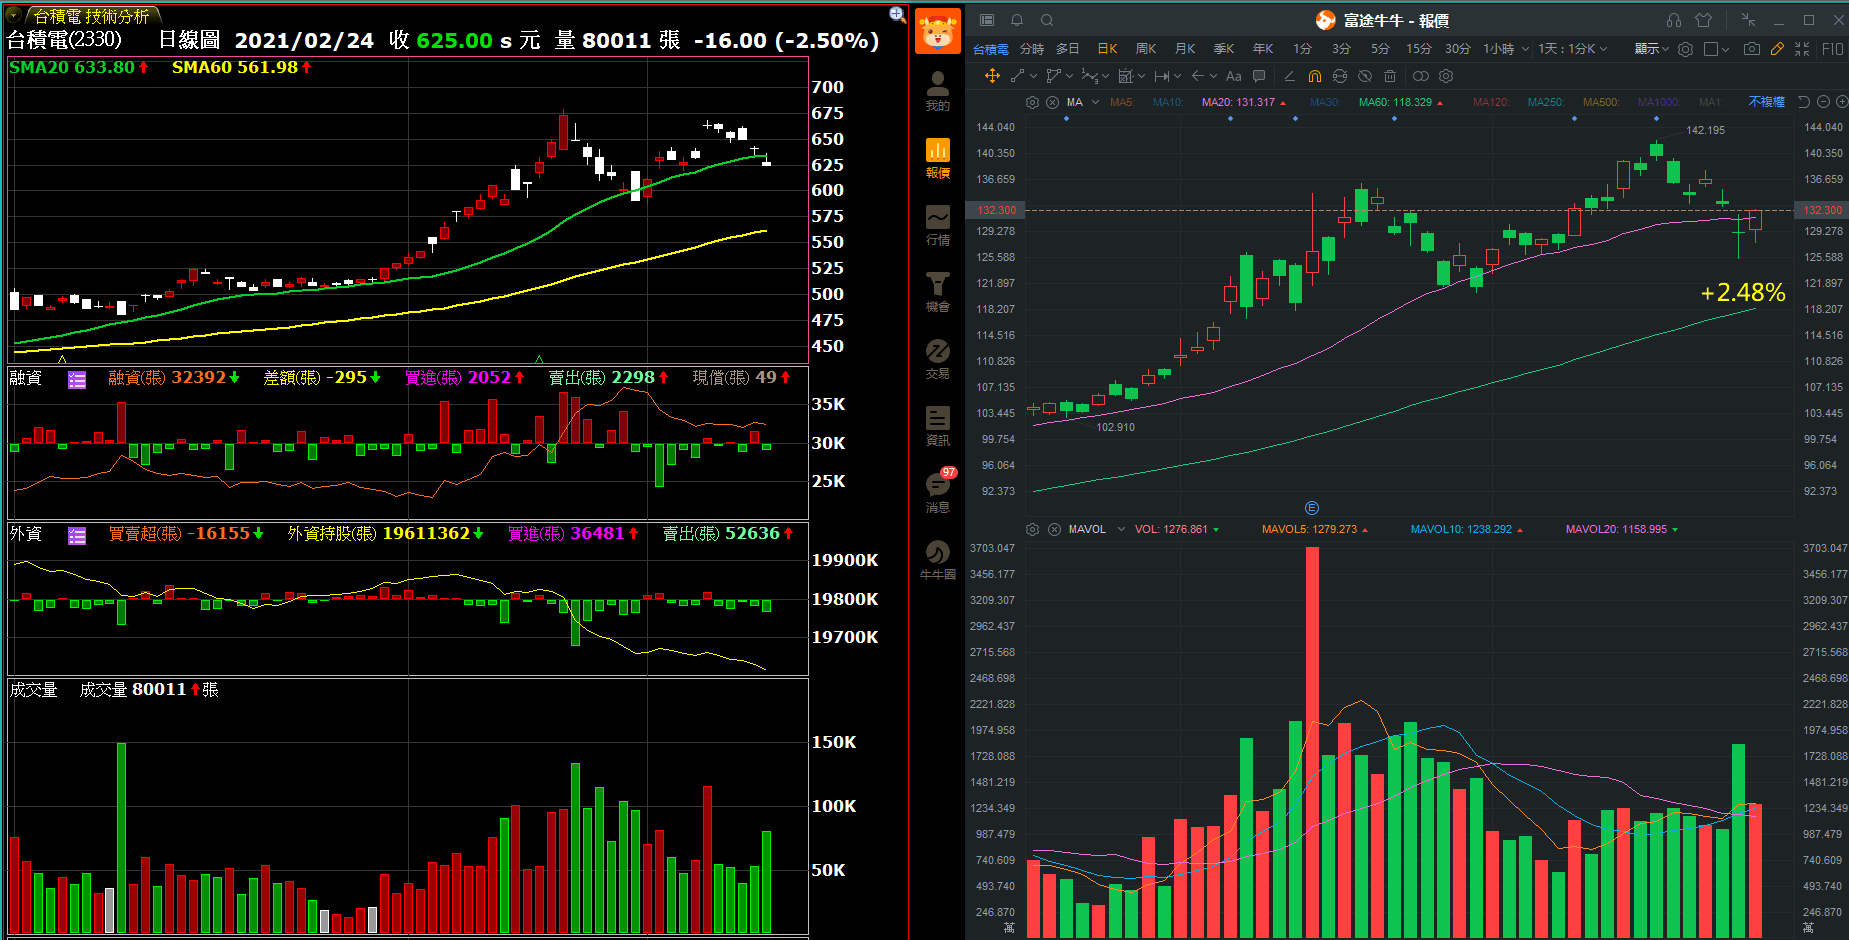The image size is (1849, 940).
Task: Click the orange pencil drawing icon
Action: point(1777,48)
